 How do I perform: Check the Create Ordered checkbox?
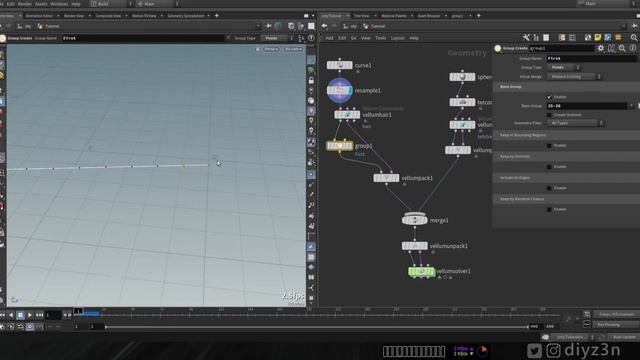coord(549,115)
